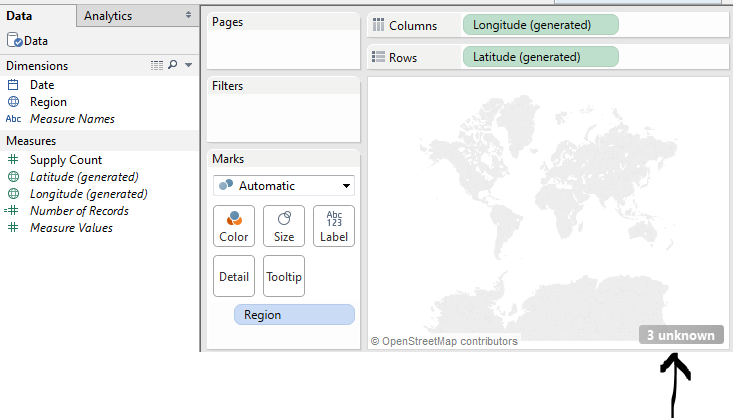This screenshot has width=733, height=418.
Task: Click the Abc icon next to Measure Names
Action: tap(13, 119)
